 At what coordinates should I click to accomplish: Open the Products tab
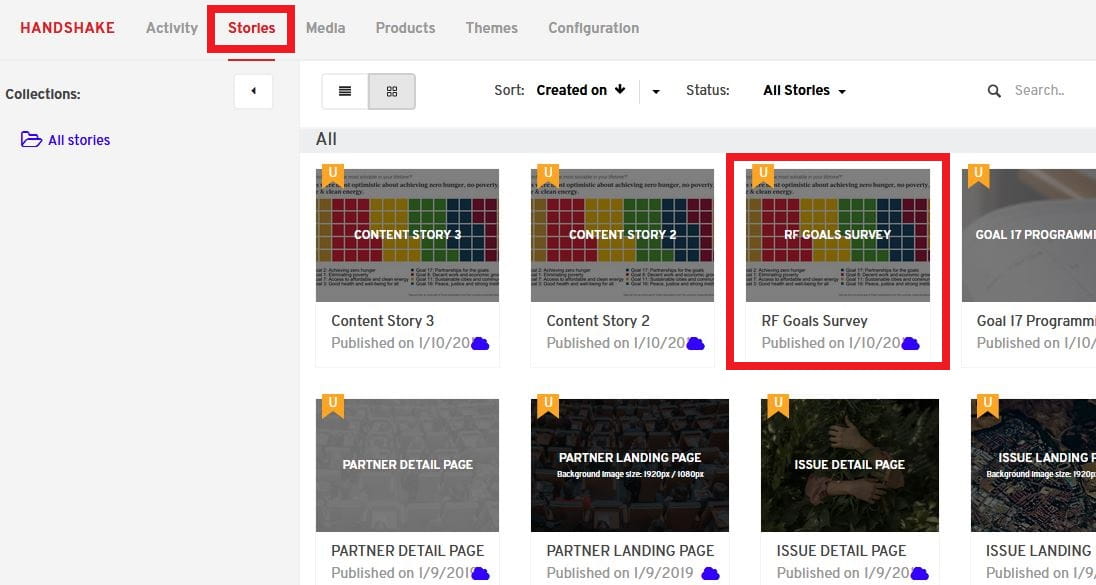[x=405, y=28]
